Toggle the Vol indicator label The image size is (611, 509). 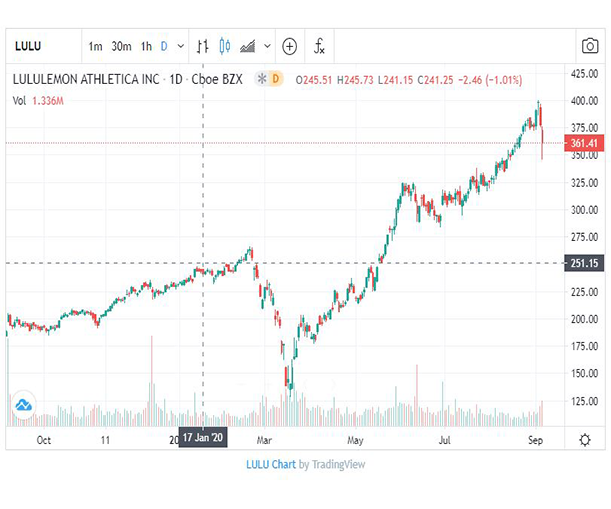(19, 101)
